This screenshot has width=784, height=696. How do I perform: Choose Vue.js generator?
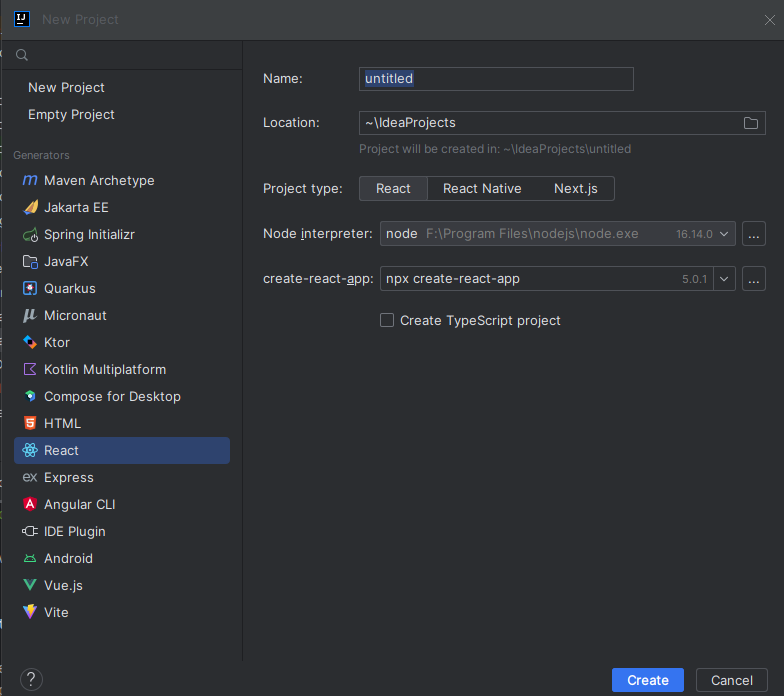(x=122, y=585)
